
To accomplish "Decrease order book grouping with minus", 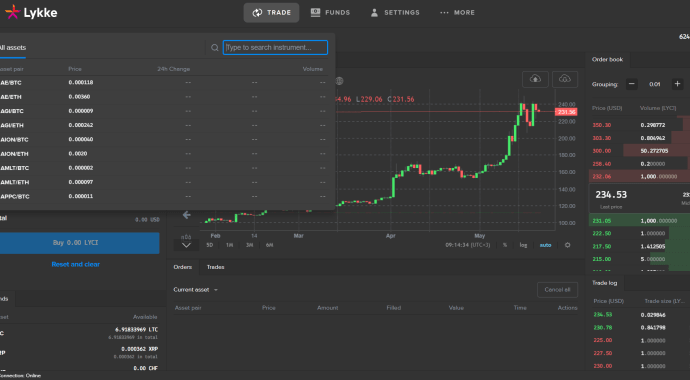I will (x=632, y=84).
